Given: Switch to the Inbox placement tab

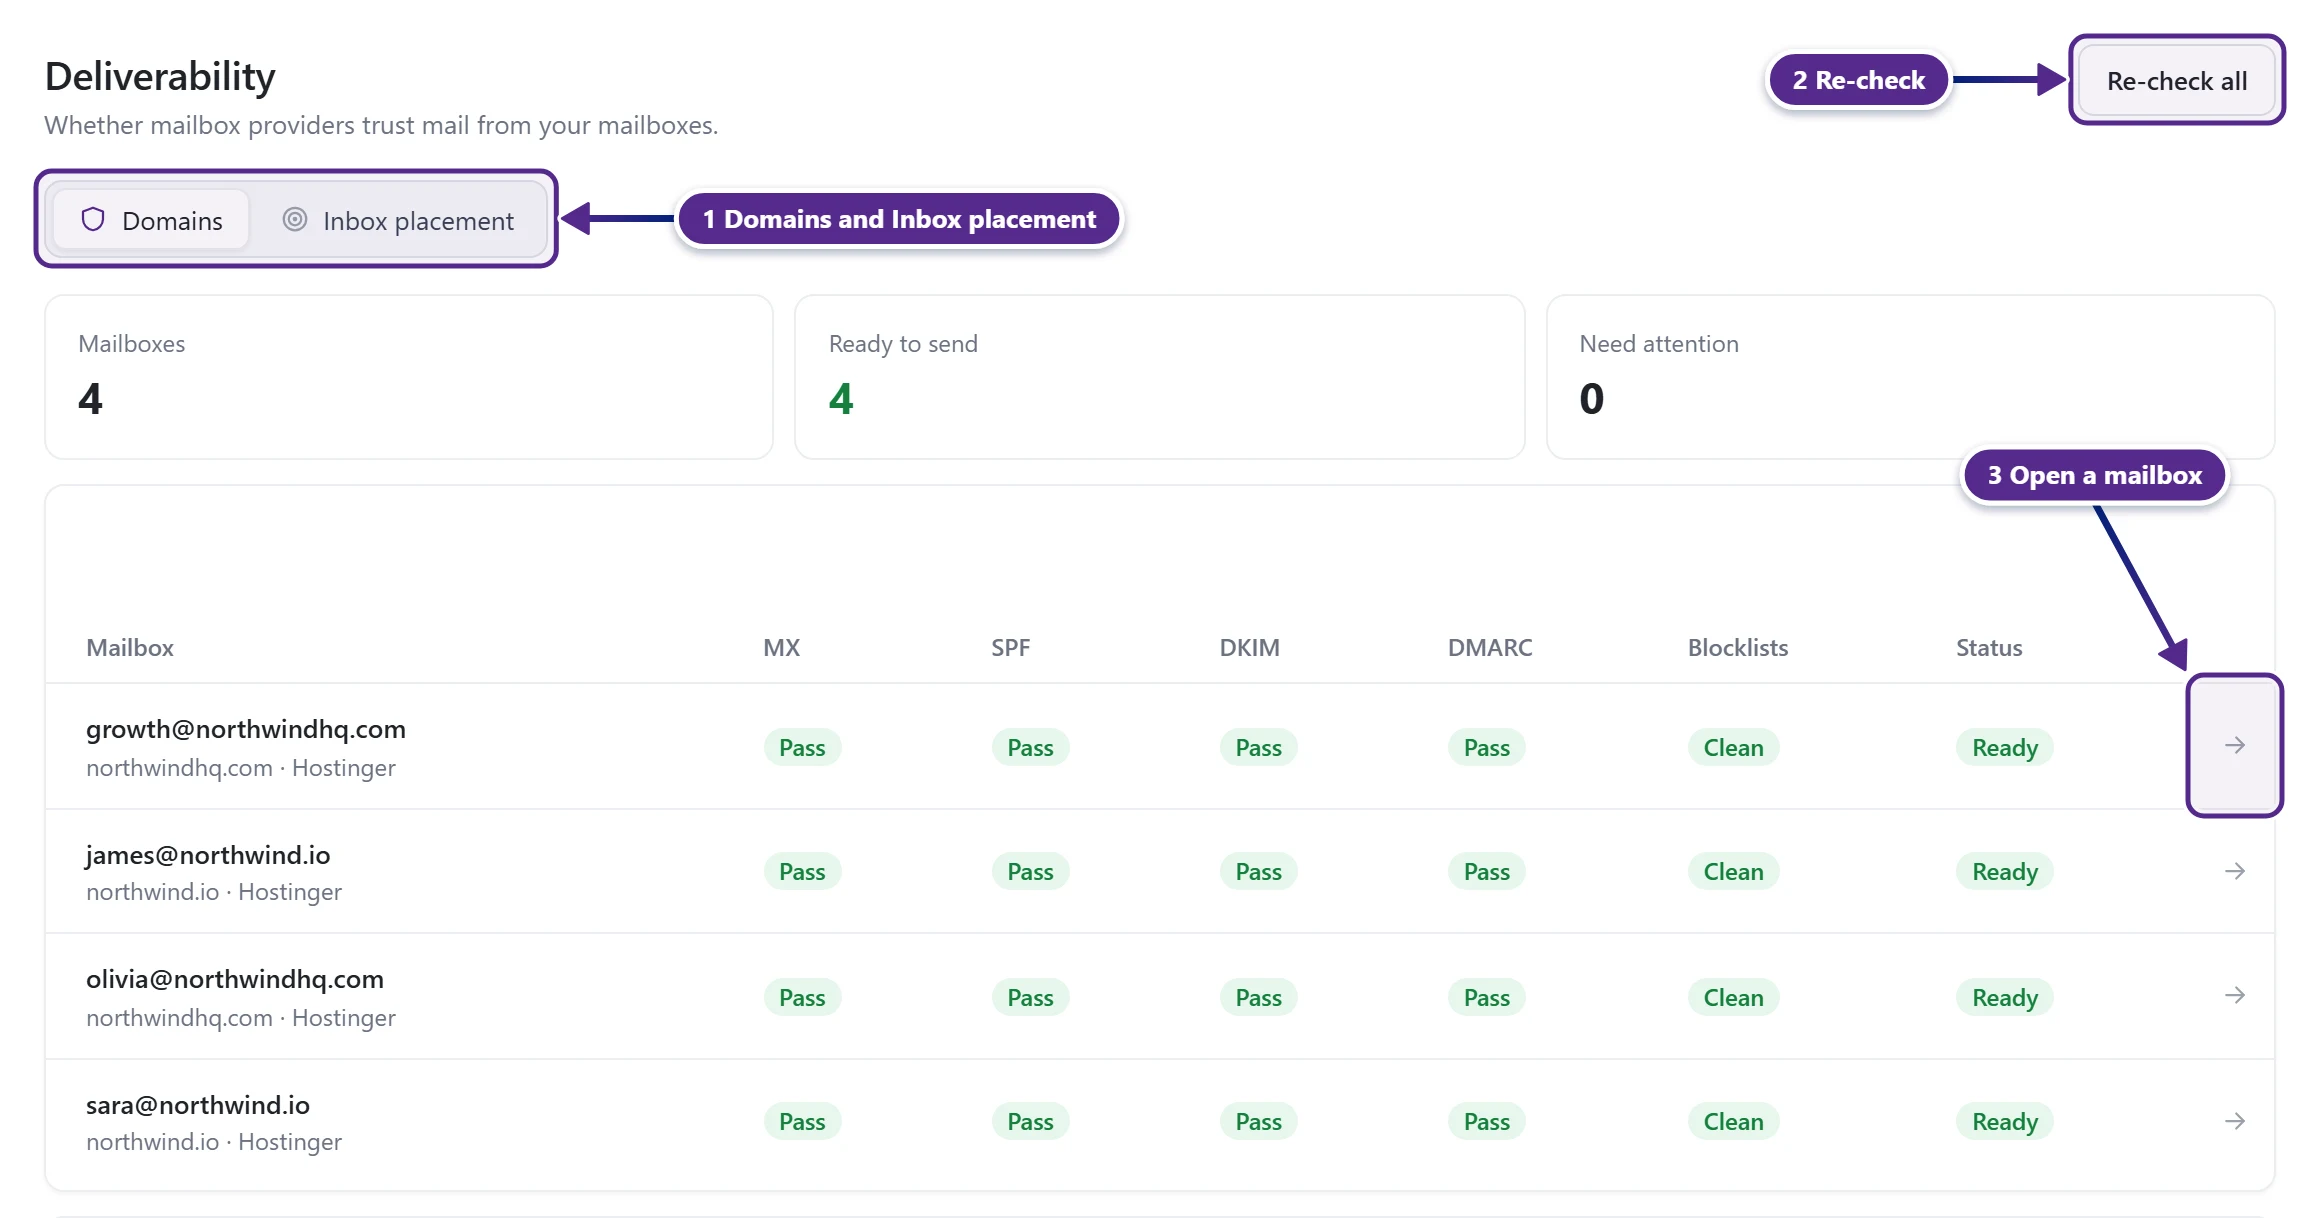Looking at the screenshot, I should [x=398, y=220].
